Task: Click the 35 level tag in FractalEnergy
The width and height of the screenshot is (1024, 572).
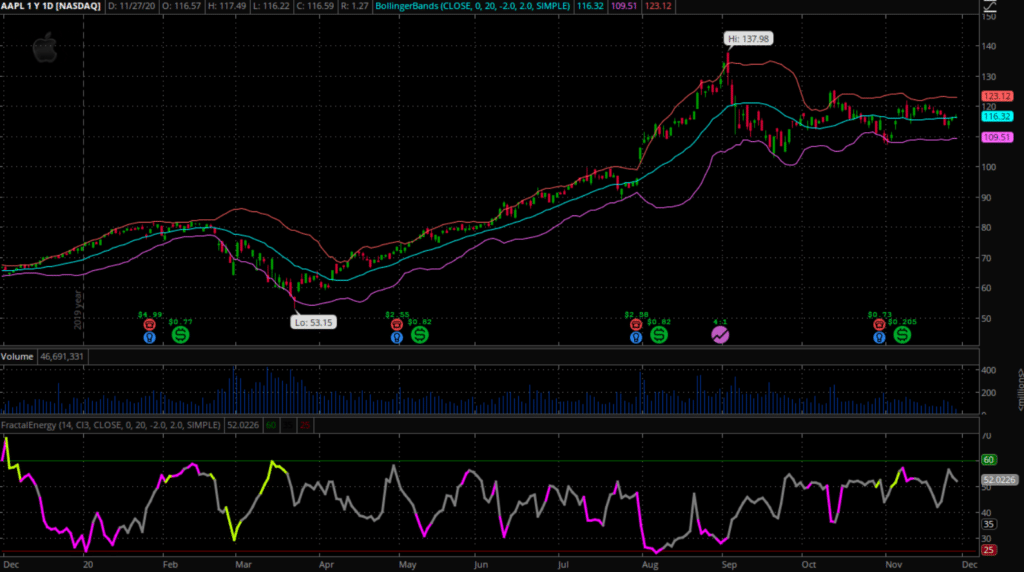Action: (989, 524)
